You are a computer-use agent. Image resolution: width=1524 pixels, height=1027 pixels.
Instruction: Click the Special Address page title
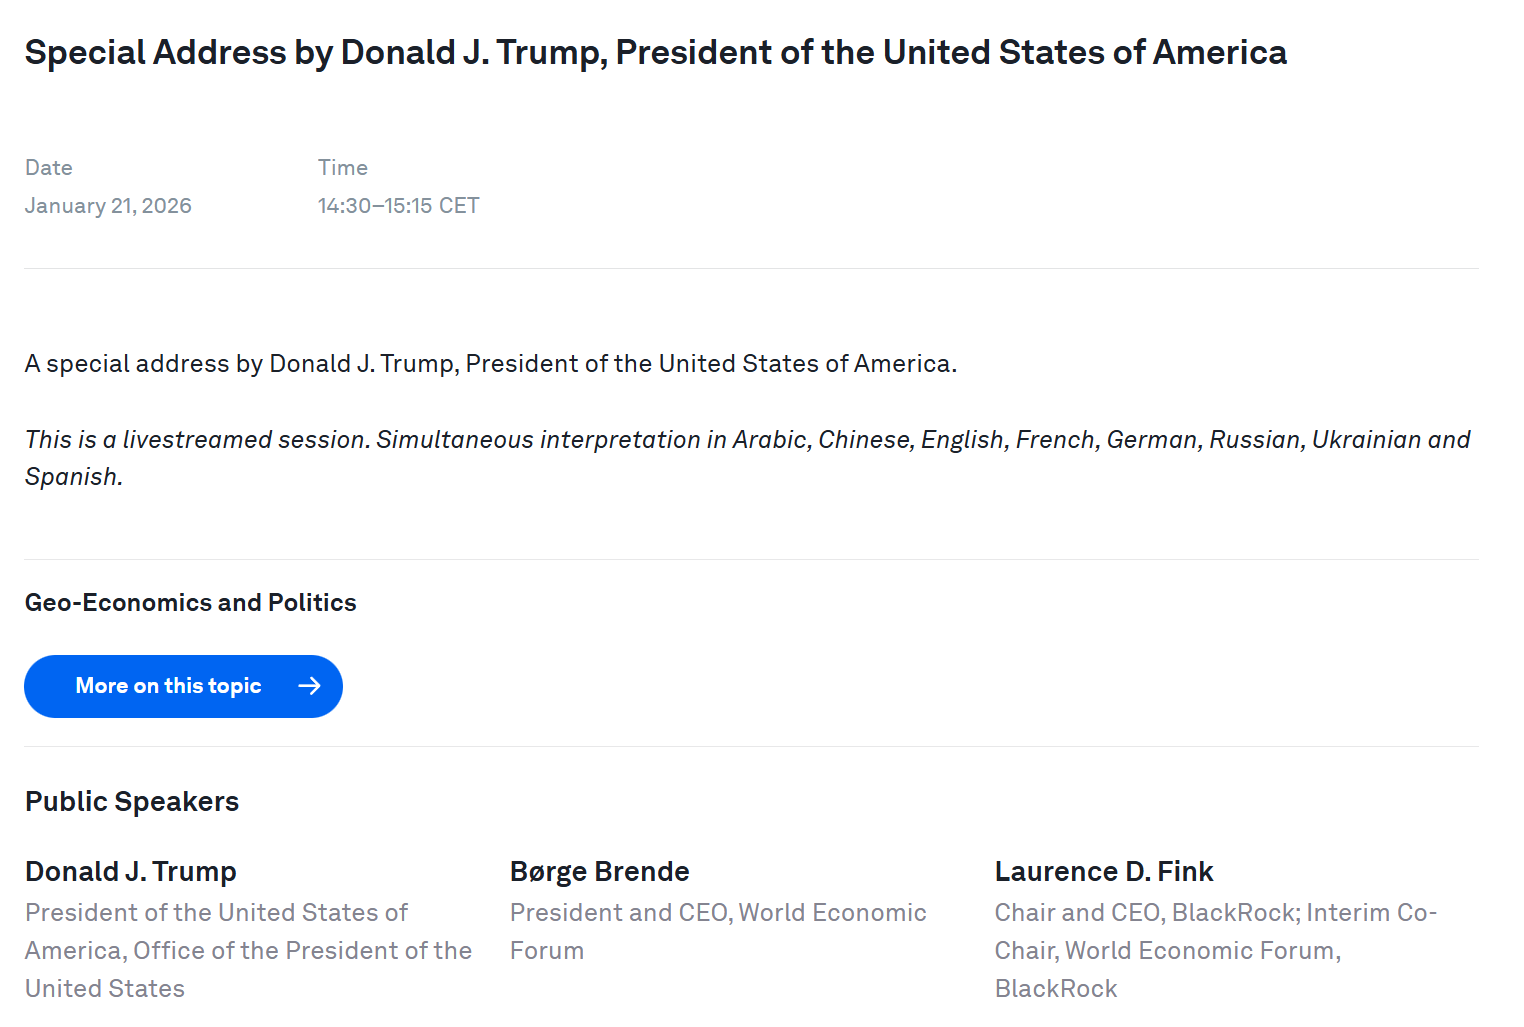tap(655, 53)
